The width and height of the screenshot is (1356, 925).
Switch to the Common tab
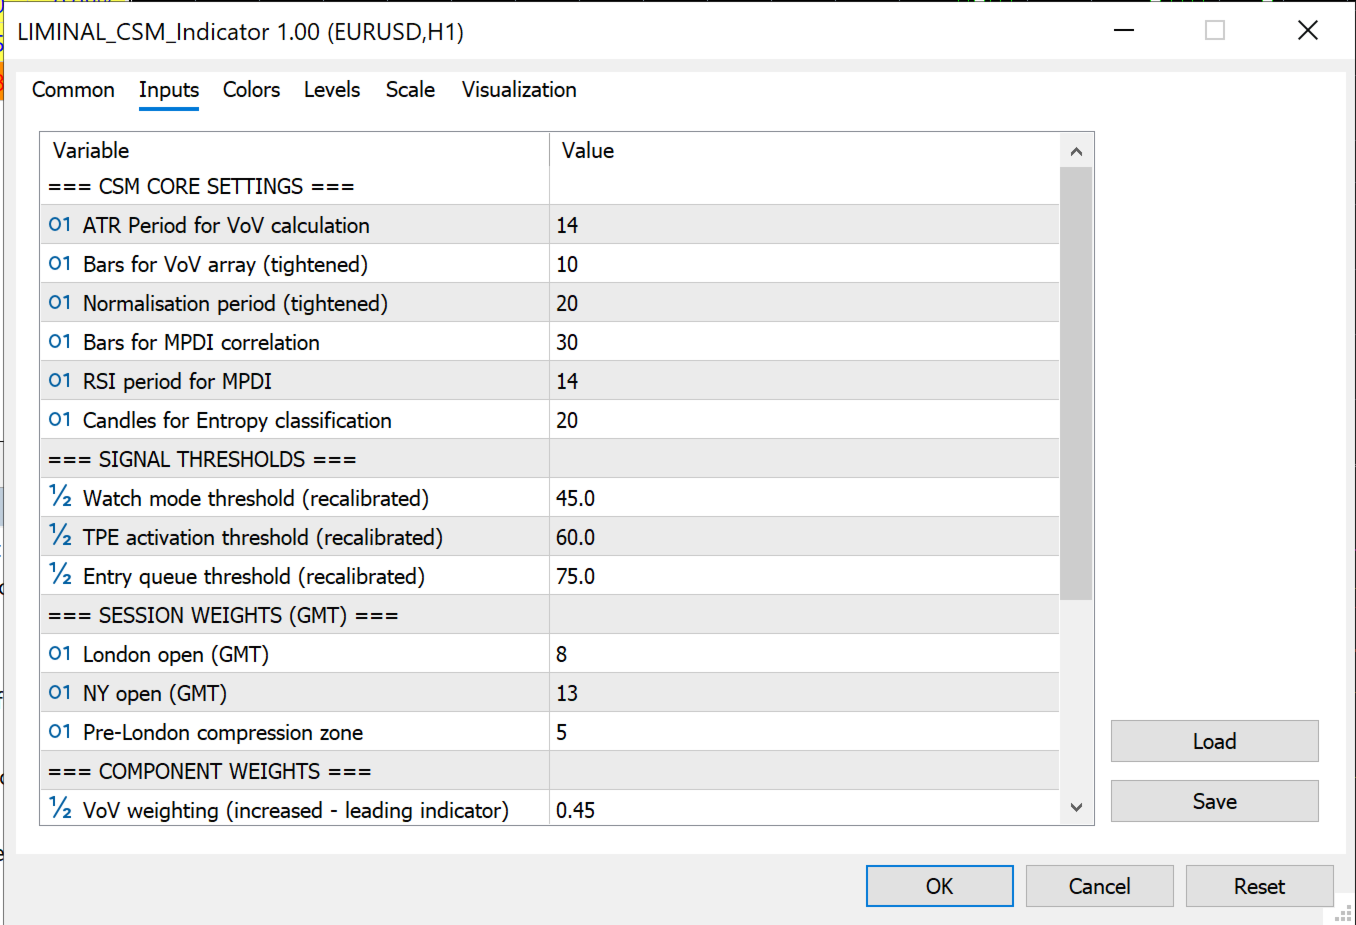pos(73,90)
